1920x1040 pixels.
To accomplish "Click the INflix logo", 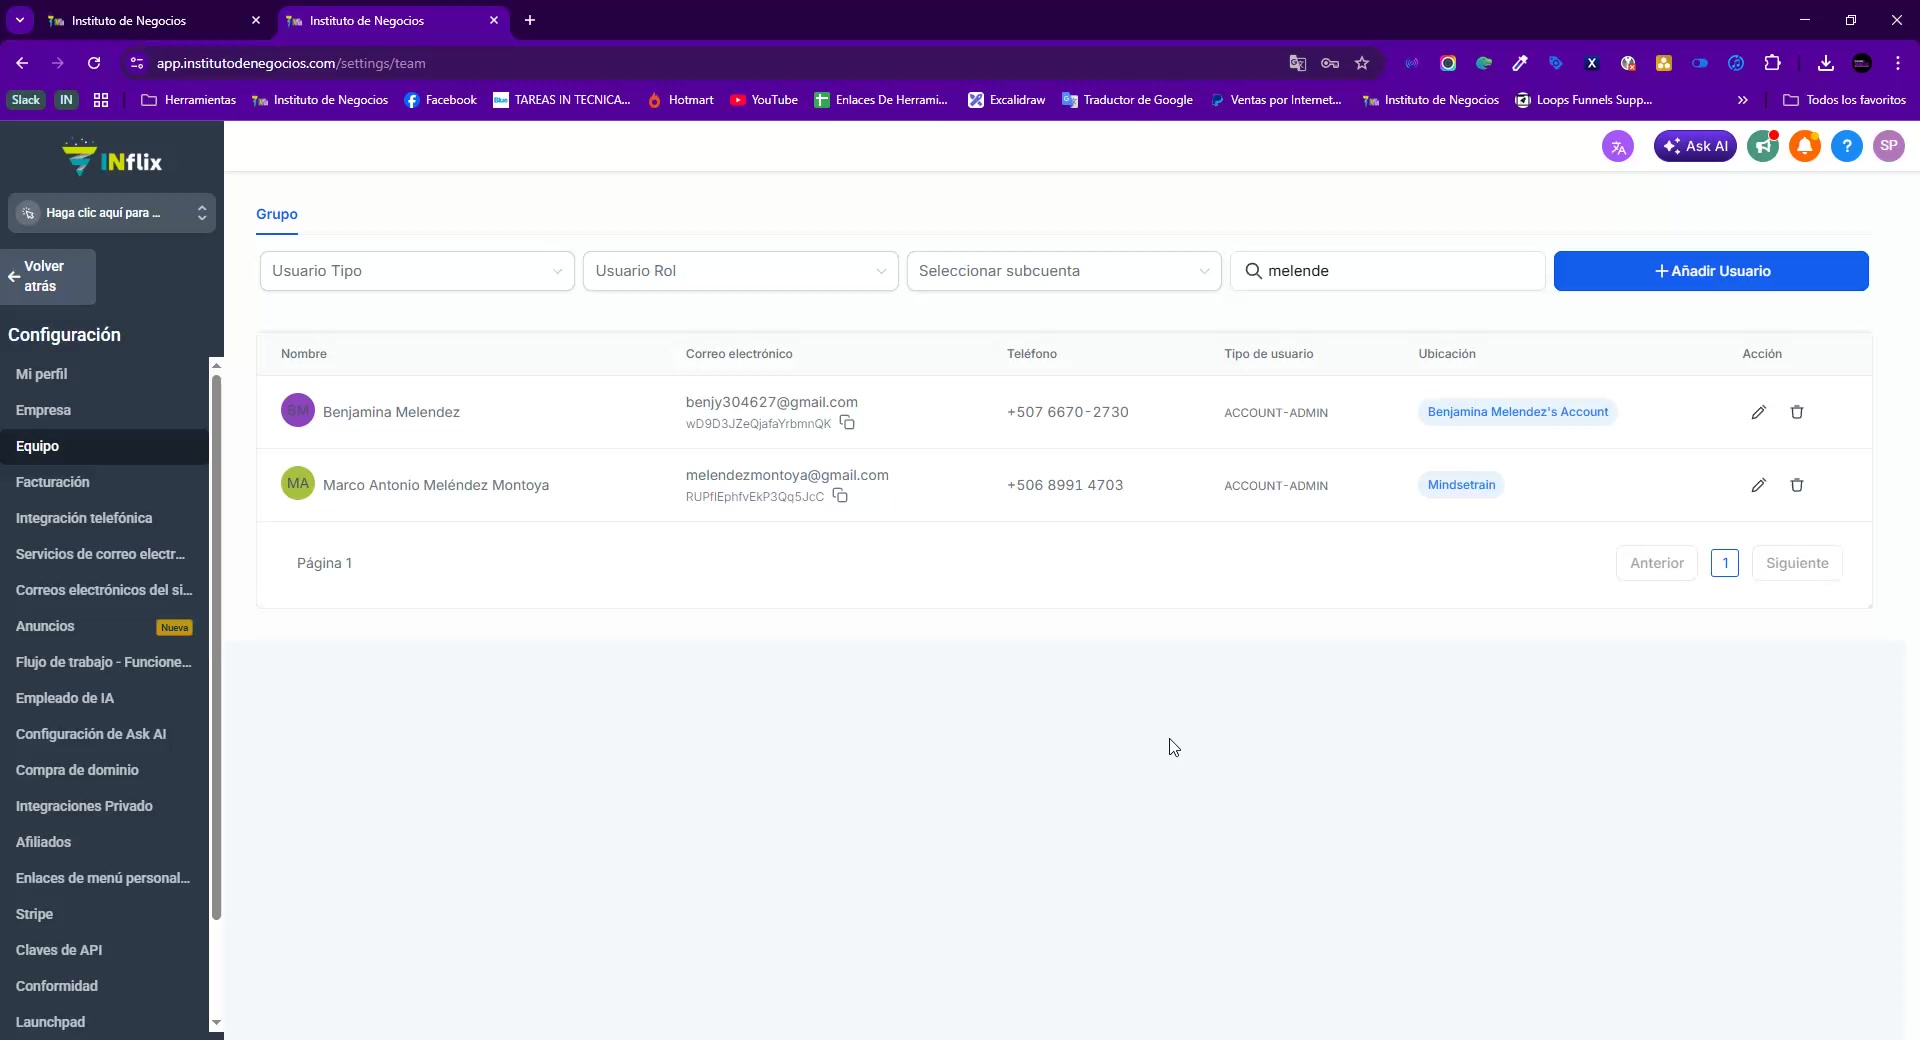I will 112,159.
